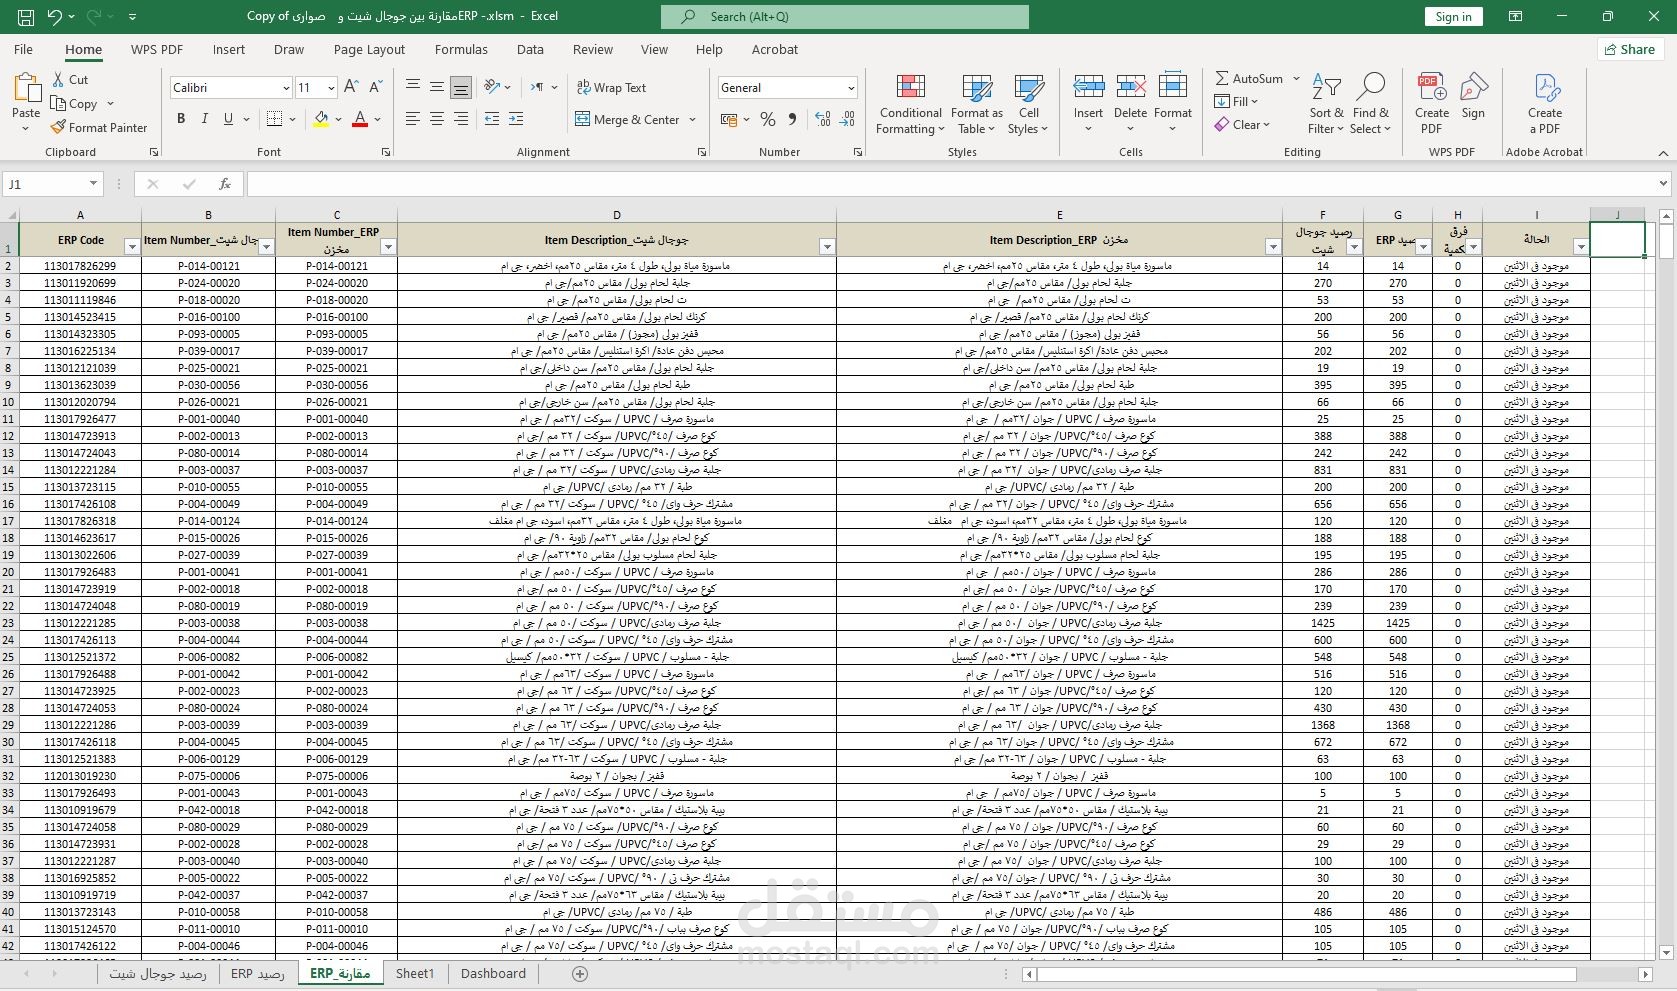
Task: Click the Sign in button
Action: click(1453, 17)
